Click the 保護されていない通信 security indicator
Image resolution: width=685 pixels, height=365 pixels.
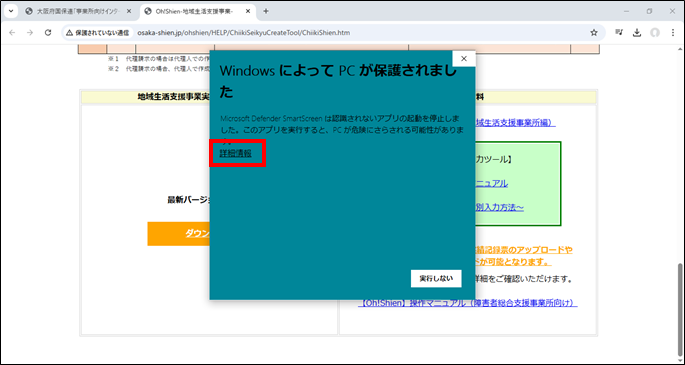97,33
